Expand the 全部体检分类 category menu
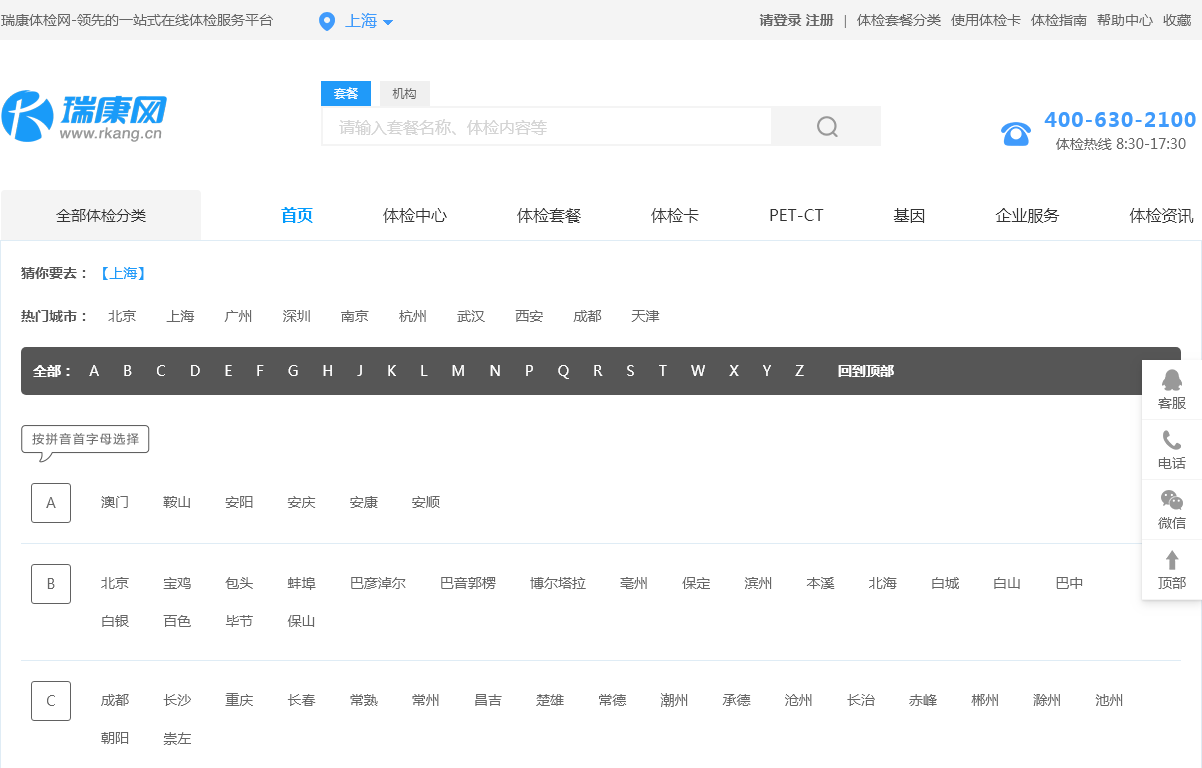 click(x=101, y=215)
